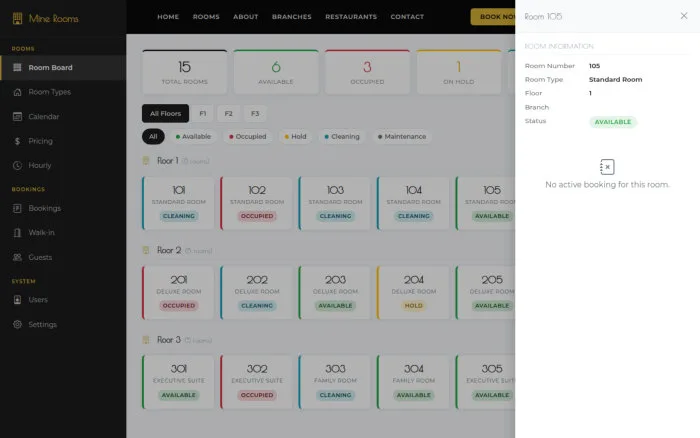Click the Guests people icon
Image resolution: width=700 pixels, height=438 pixels.
[x=17, y=257]
